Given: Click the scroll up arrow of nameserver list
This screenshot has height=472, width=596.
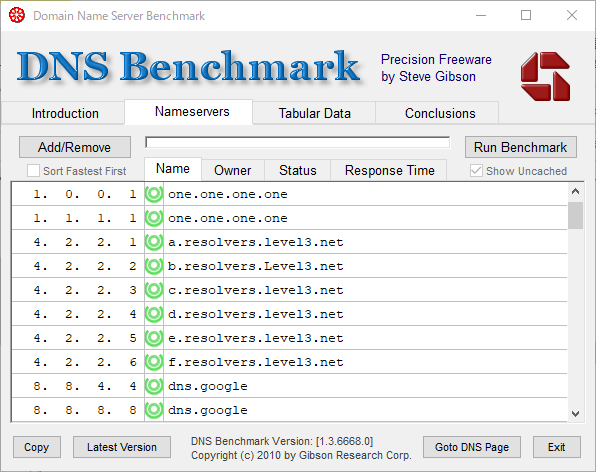Looking at the screenshot, I should (x=575, y=191).
